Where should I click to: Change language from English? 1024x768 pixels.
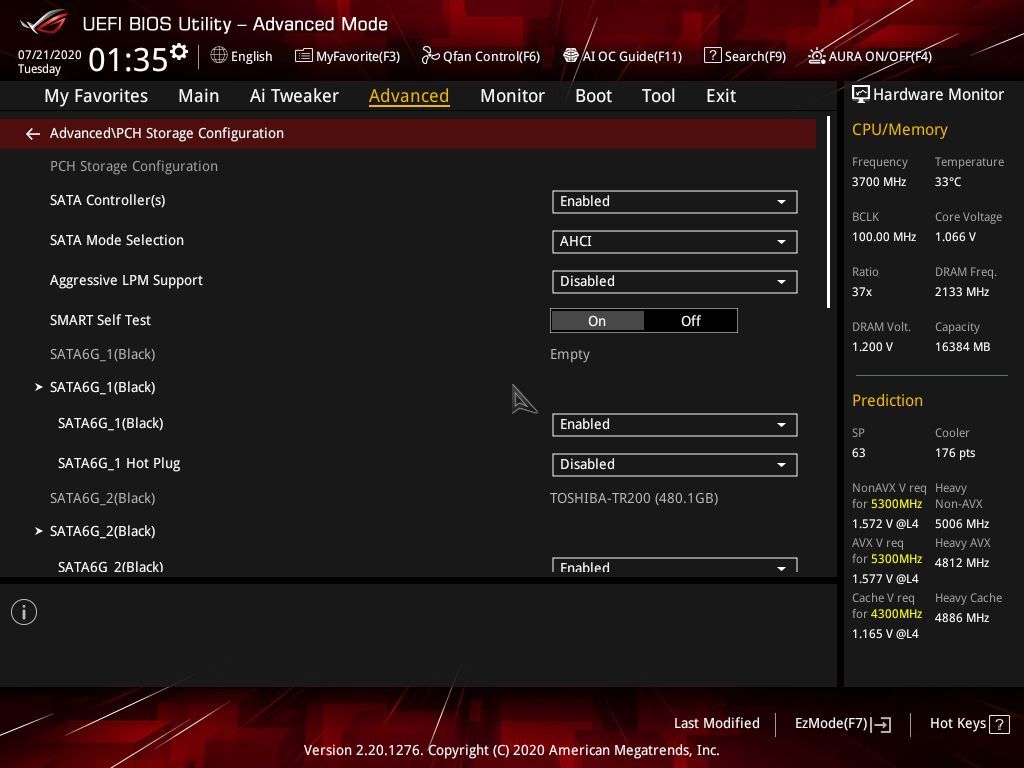point(251,57)
